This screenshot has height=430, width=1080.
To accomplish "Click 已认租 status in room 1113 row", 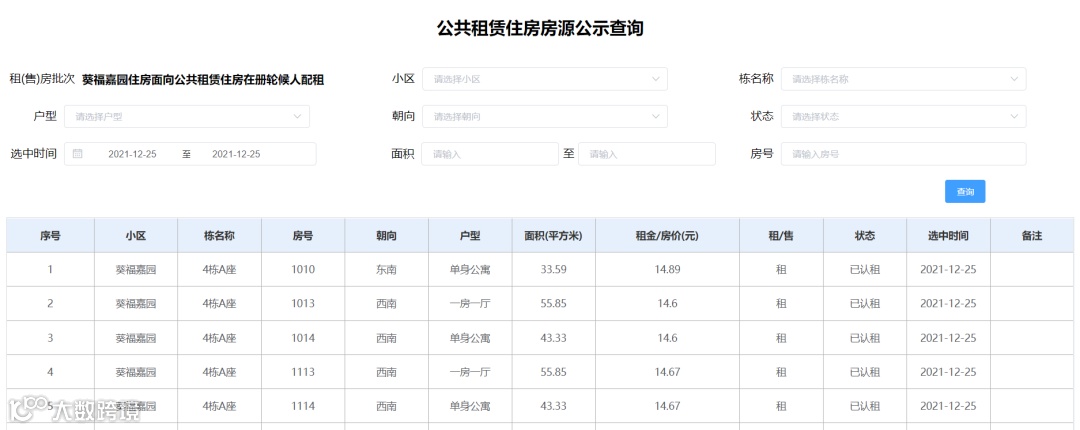I will pyautogui.click(x=865, y=372).
